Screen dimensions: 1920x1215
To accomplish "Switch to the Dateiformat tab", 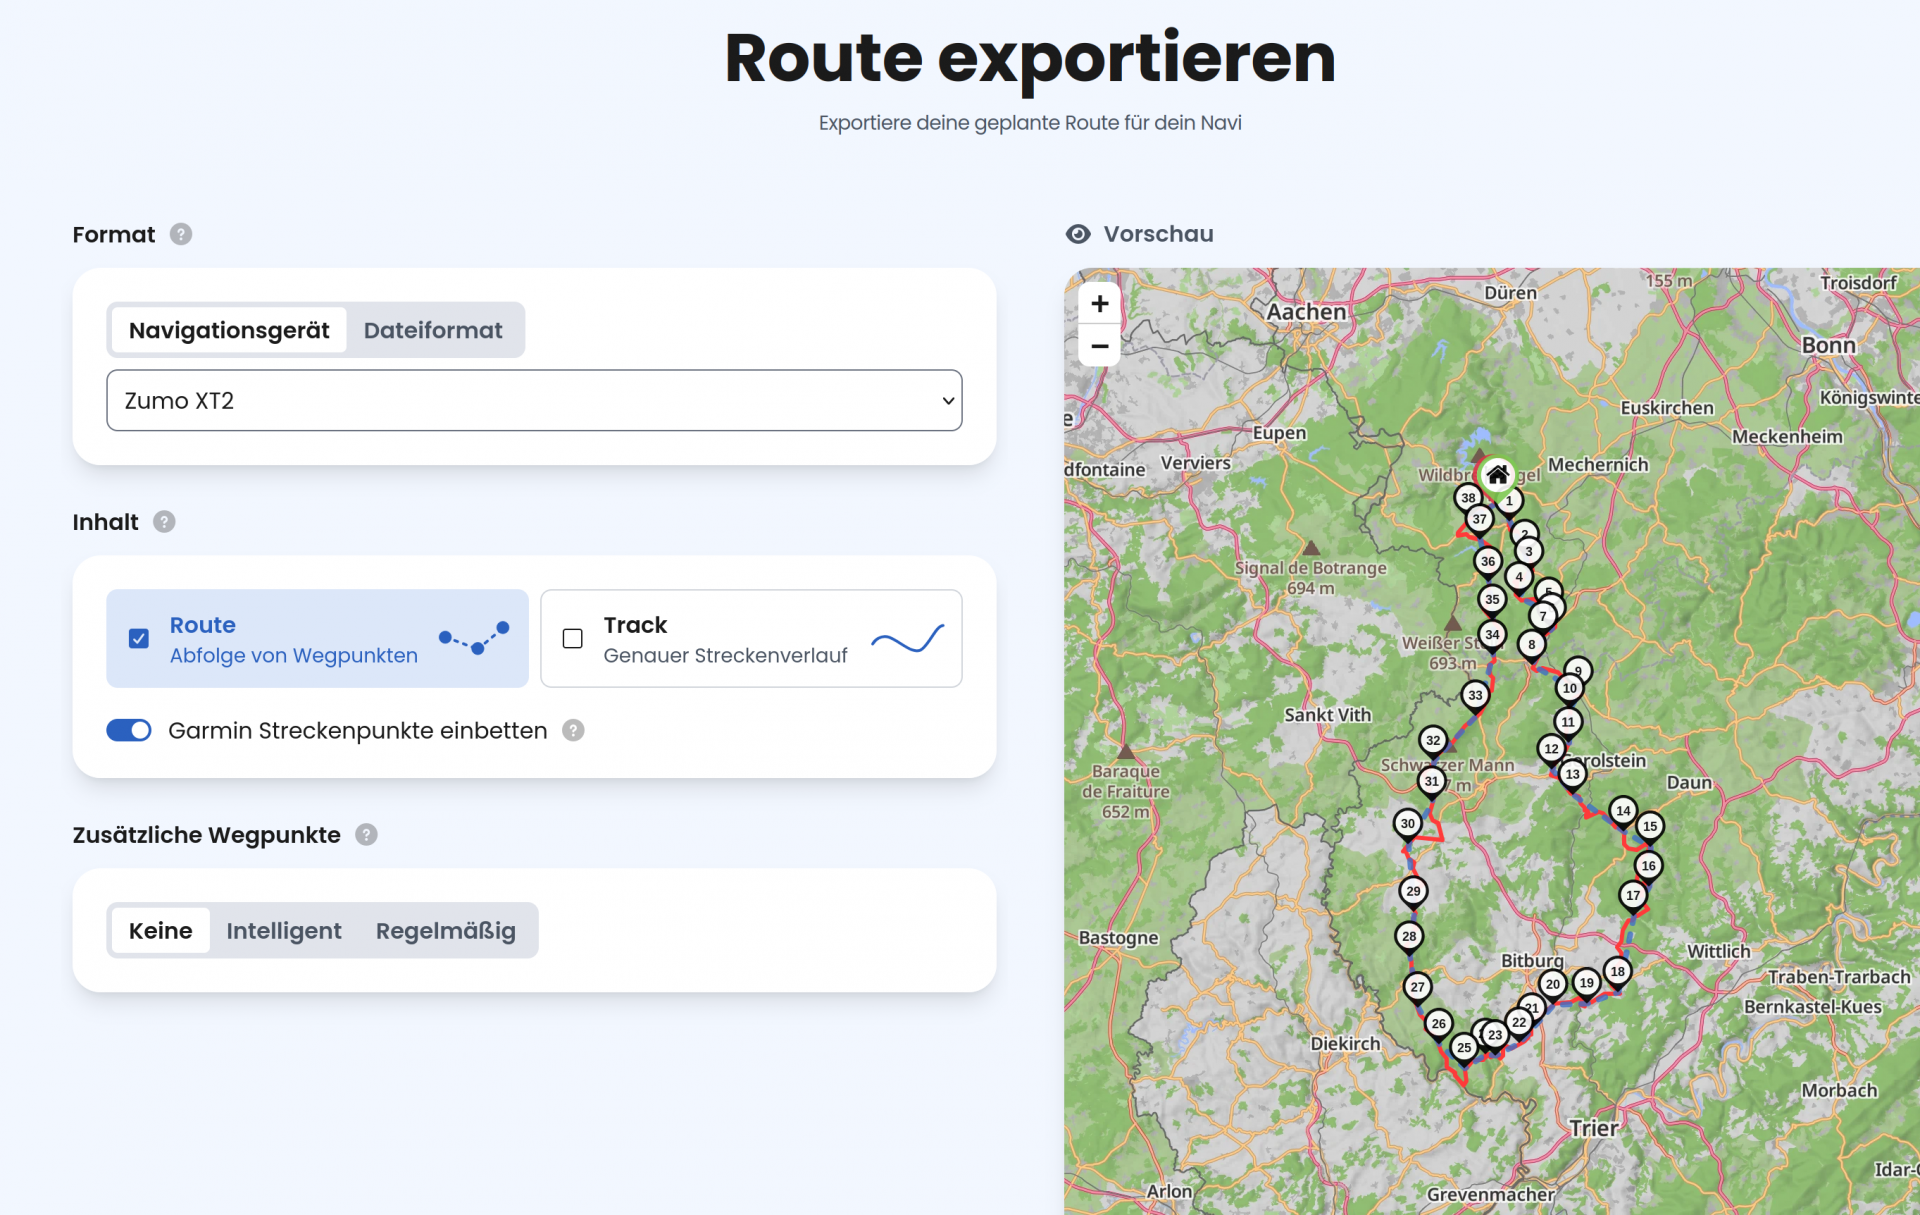I will click(x=433, y=330).
